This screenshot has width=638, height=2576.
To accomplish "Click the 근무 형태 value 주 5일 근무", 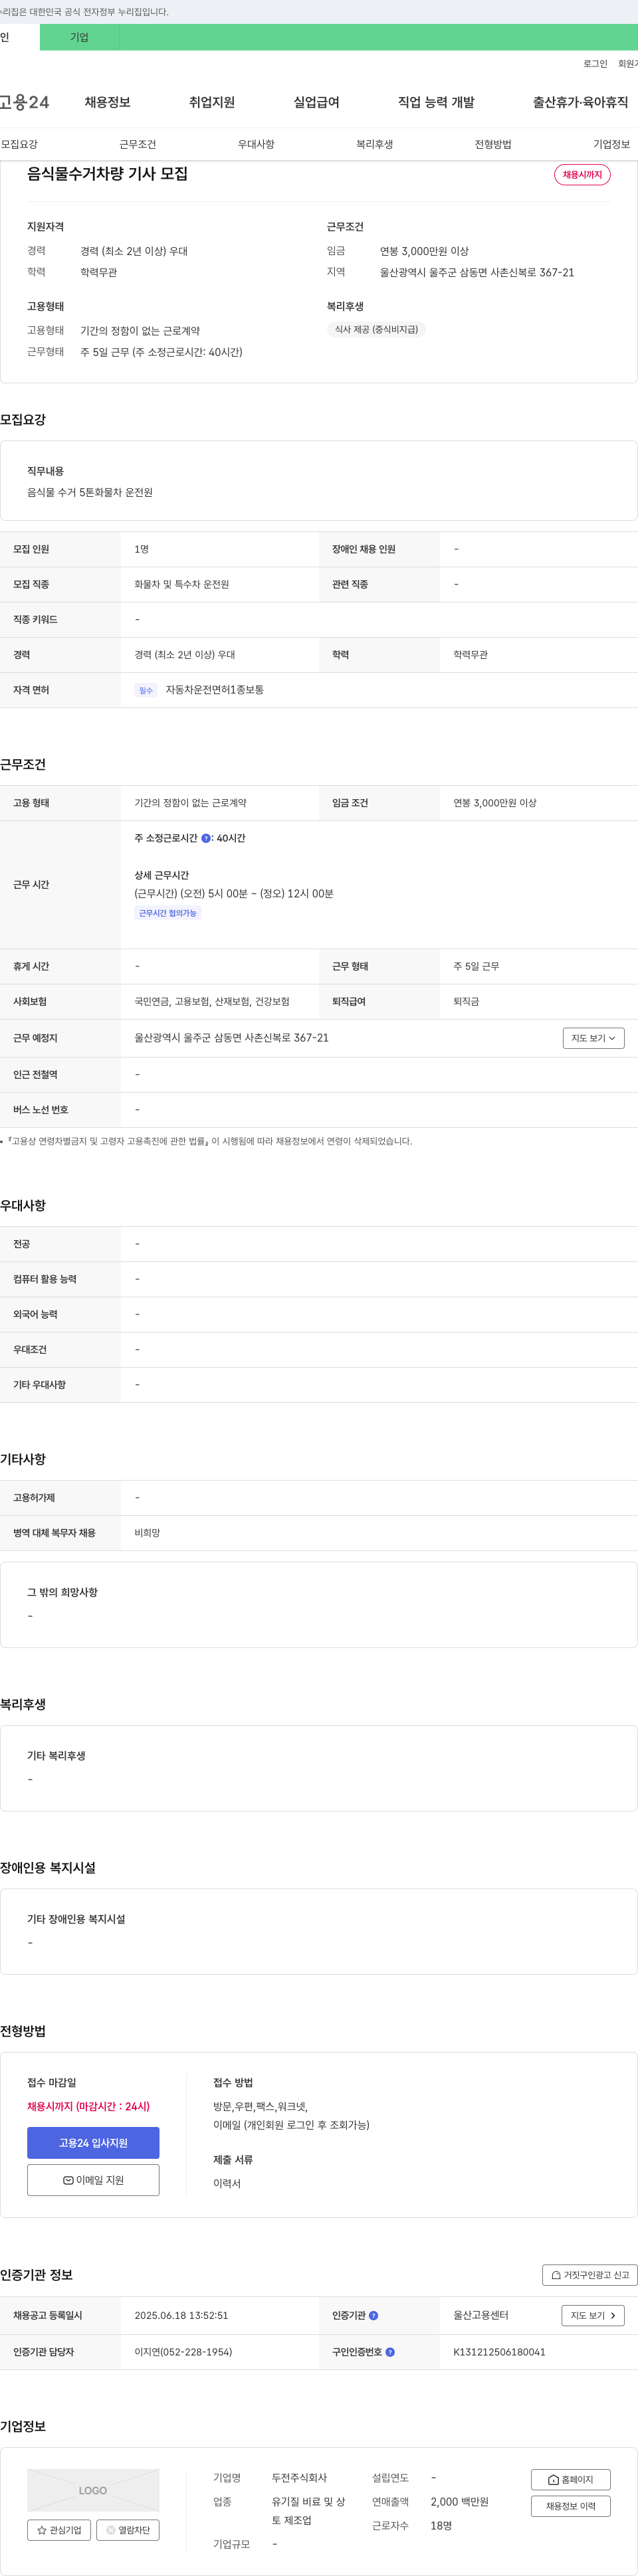I will [x=476, y=966].
